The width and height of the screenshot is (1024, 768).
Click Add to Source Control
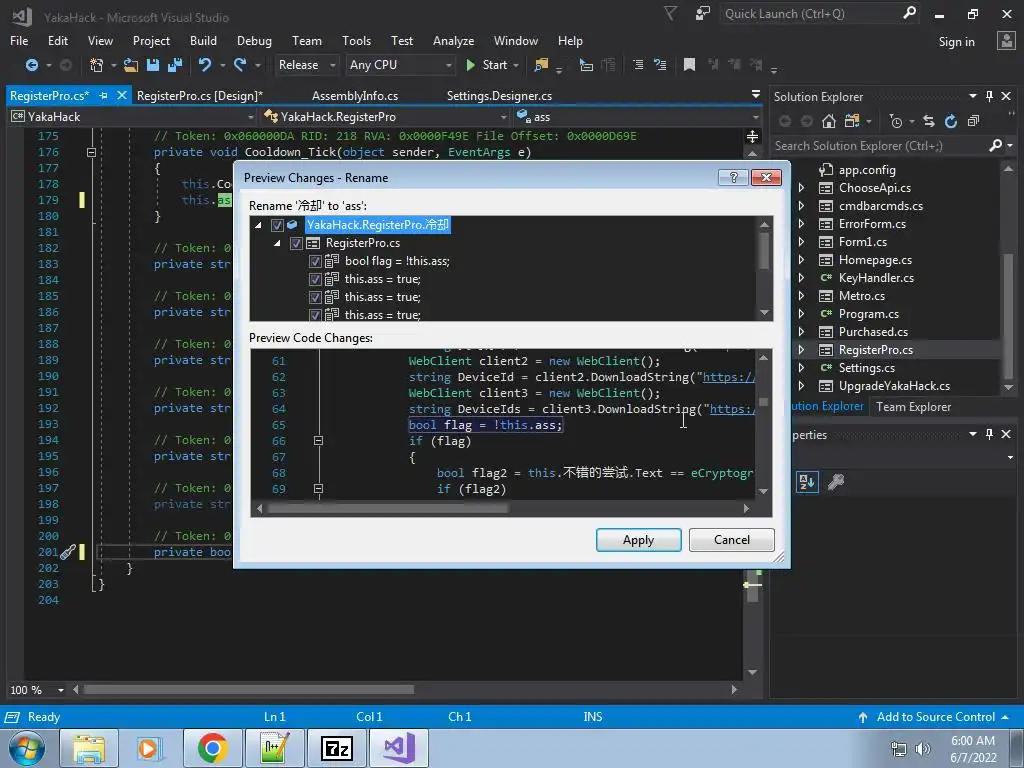pos(935,717)
